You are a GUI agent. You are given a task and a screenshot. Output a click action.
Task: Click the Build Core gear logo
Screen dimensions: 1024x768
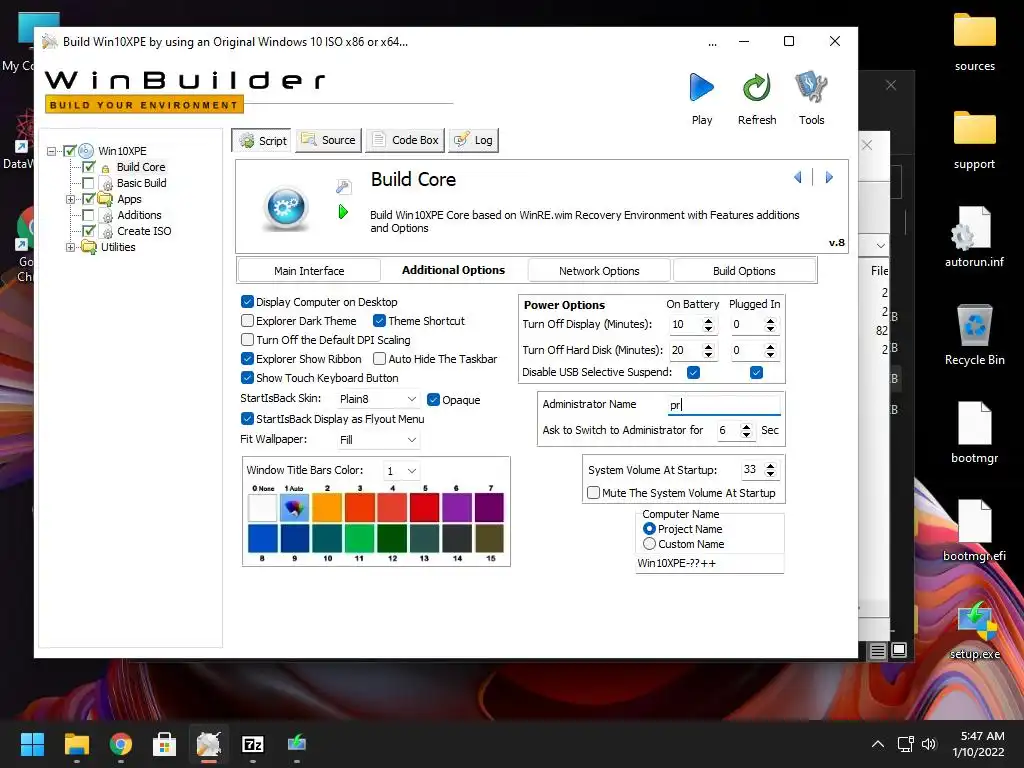pos(286,208)
